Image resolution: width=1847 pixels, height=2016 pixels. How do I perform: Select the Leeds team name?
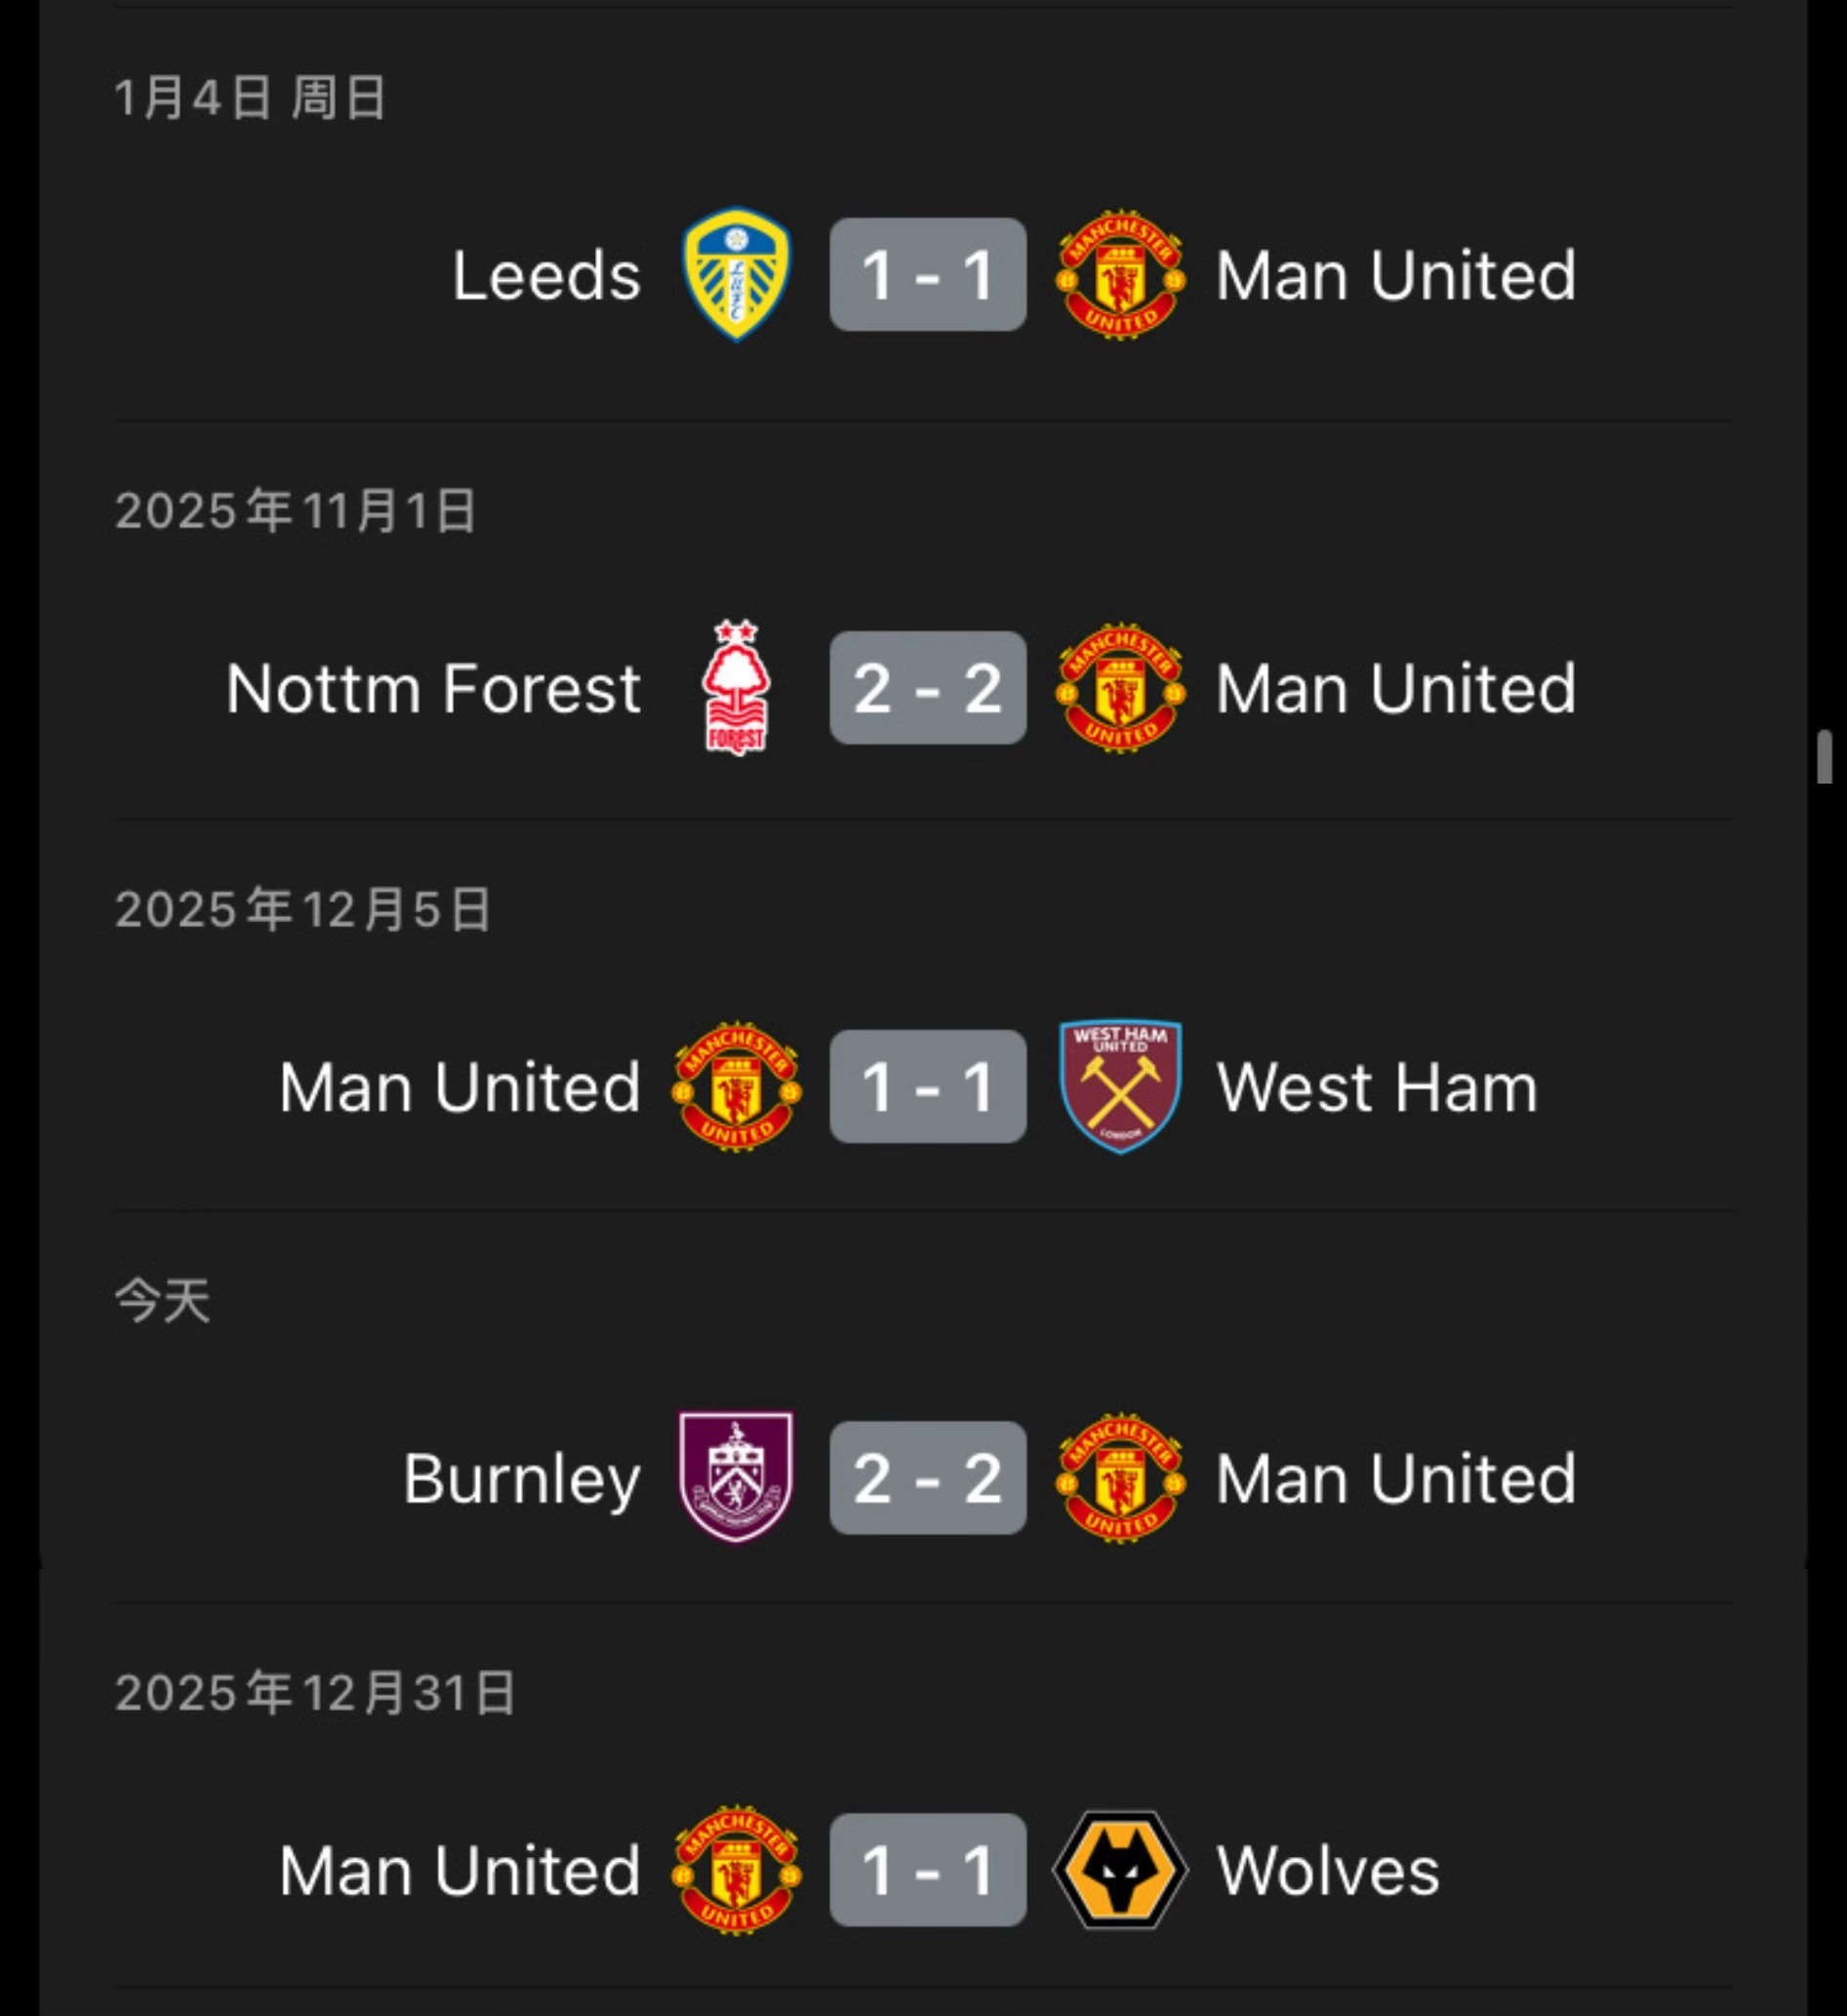(546, 276)
